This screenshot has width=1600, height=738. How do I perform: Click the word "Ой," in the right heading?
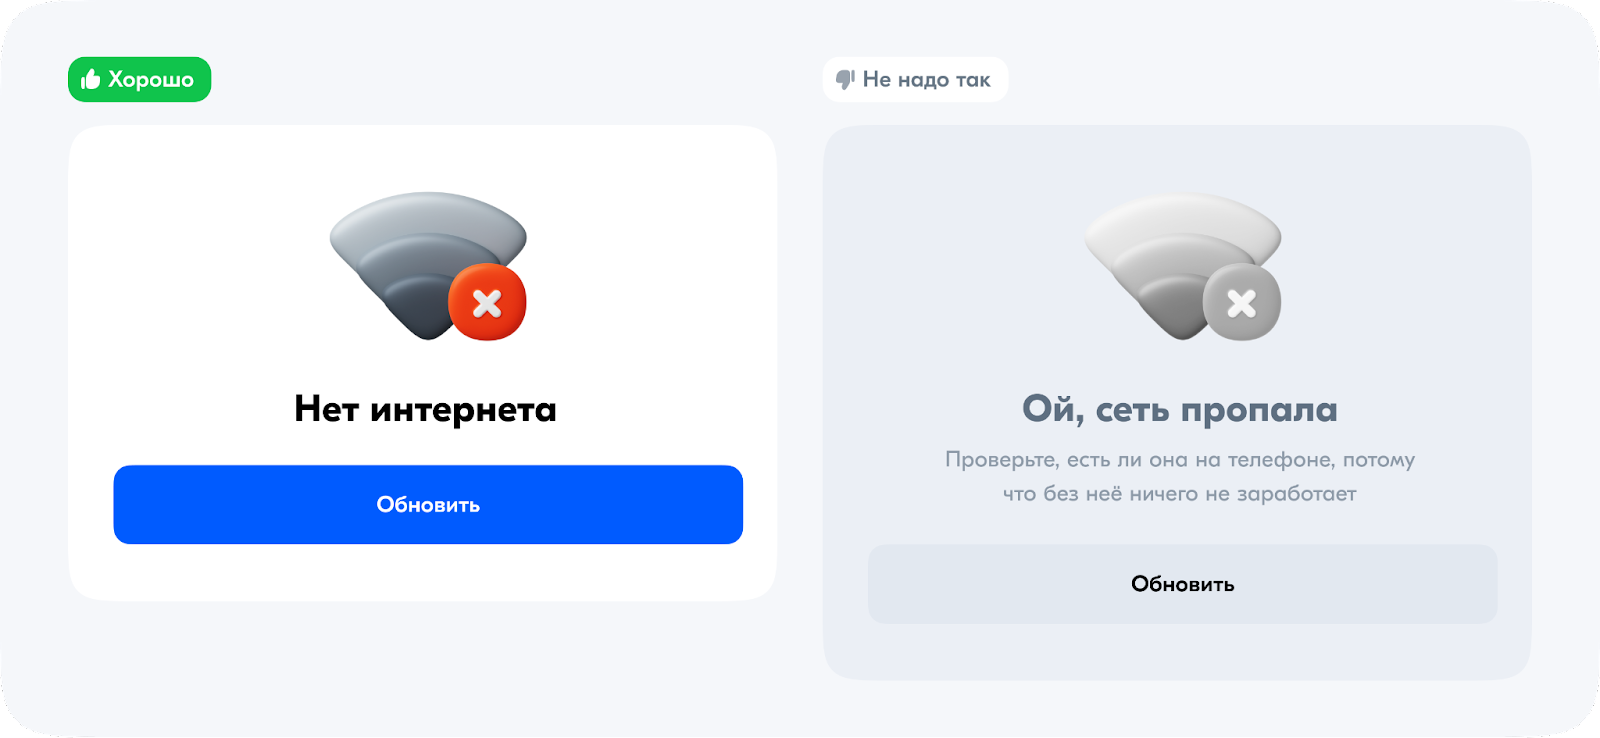pyautogui.click(x=1053, y=409)
